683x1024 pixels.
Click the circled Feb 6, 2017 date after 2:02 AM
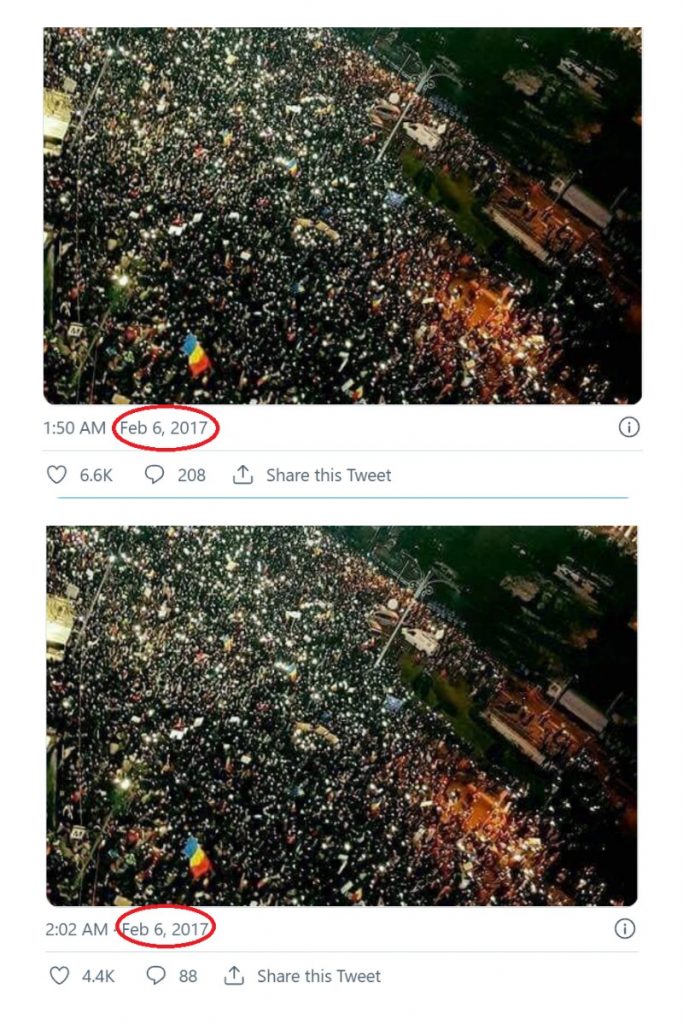click(x=166, y=929)
